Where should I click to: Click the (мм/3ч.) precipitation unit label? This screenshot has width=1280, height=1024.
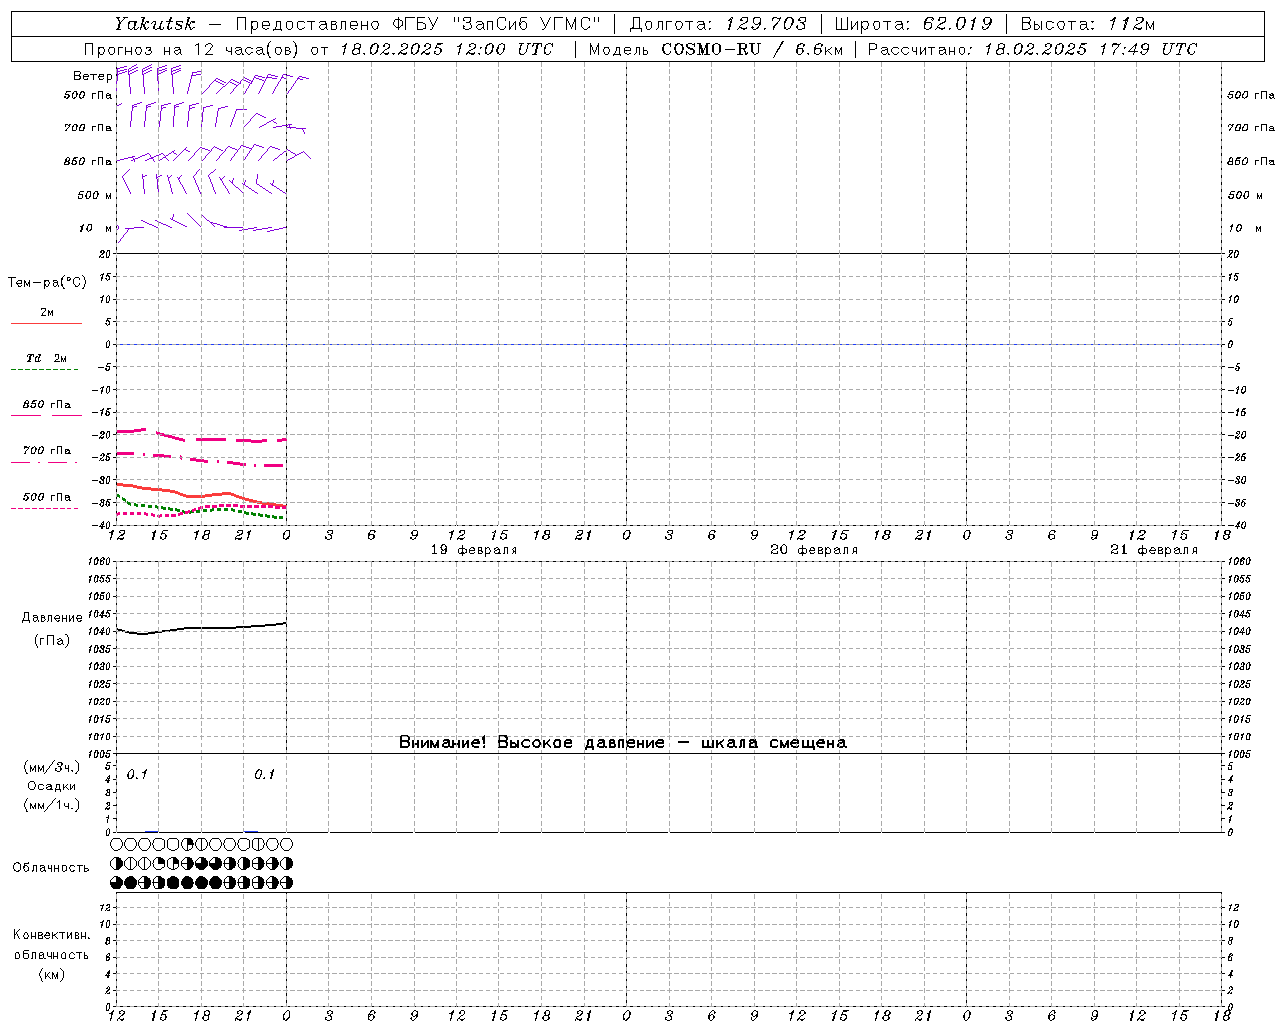click(51, 767)
